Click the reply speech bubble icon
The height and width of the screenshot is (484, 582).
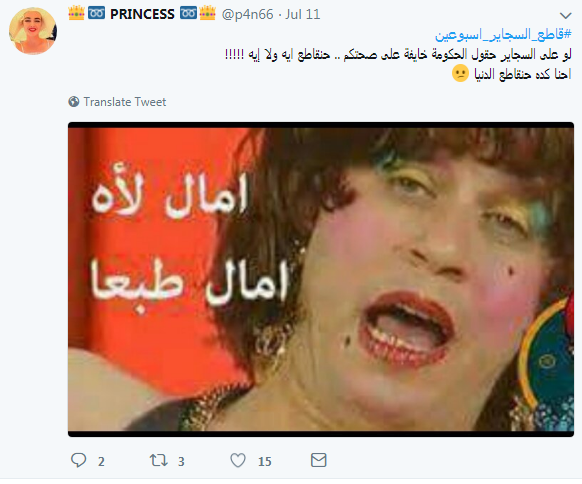pos(78,460)
